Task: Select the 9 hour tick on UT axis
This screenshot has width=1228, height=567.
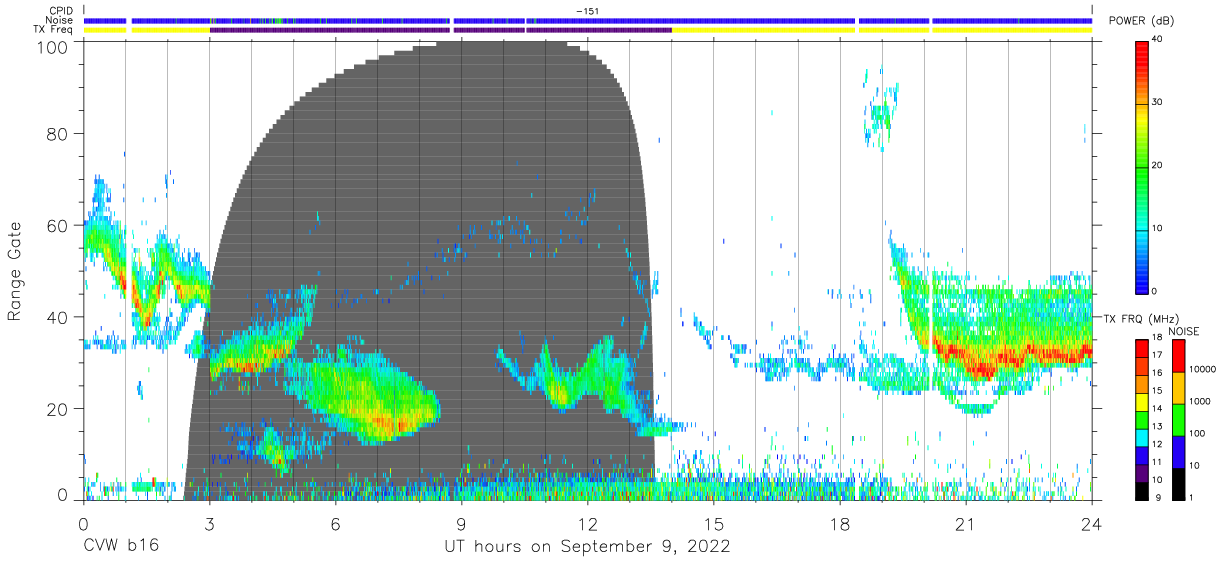Action: coord(461,524)
